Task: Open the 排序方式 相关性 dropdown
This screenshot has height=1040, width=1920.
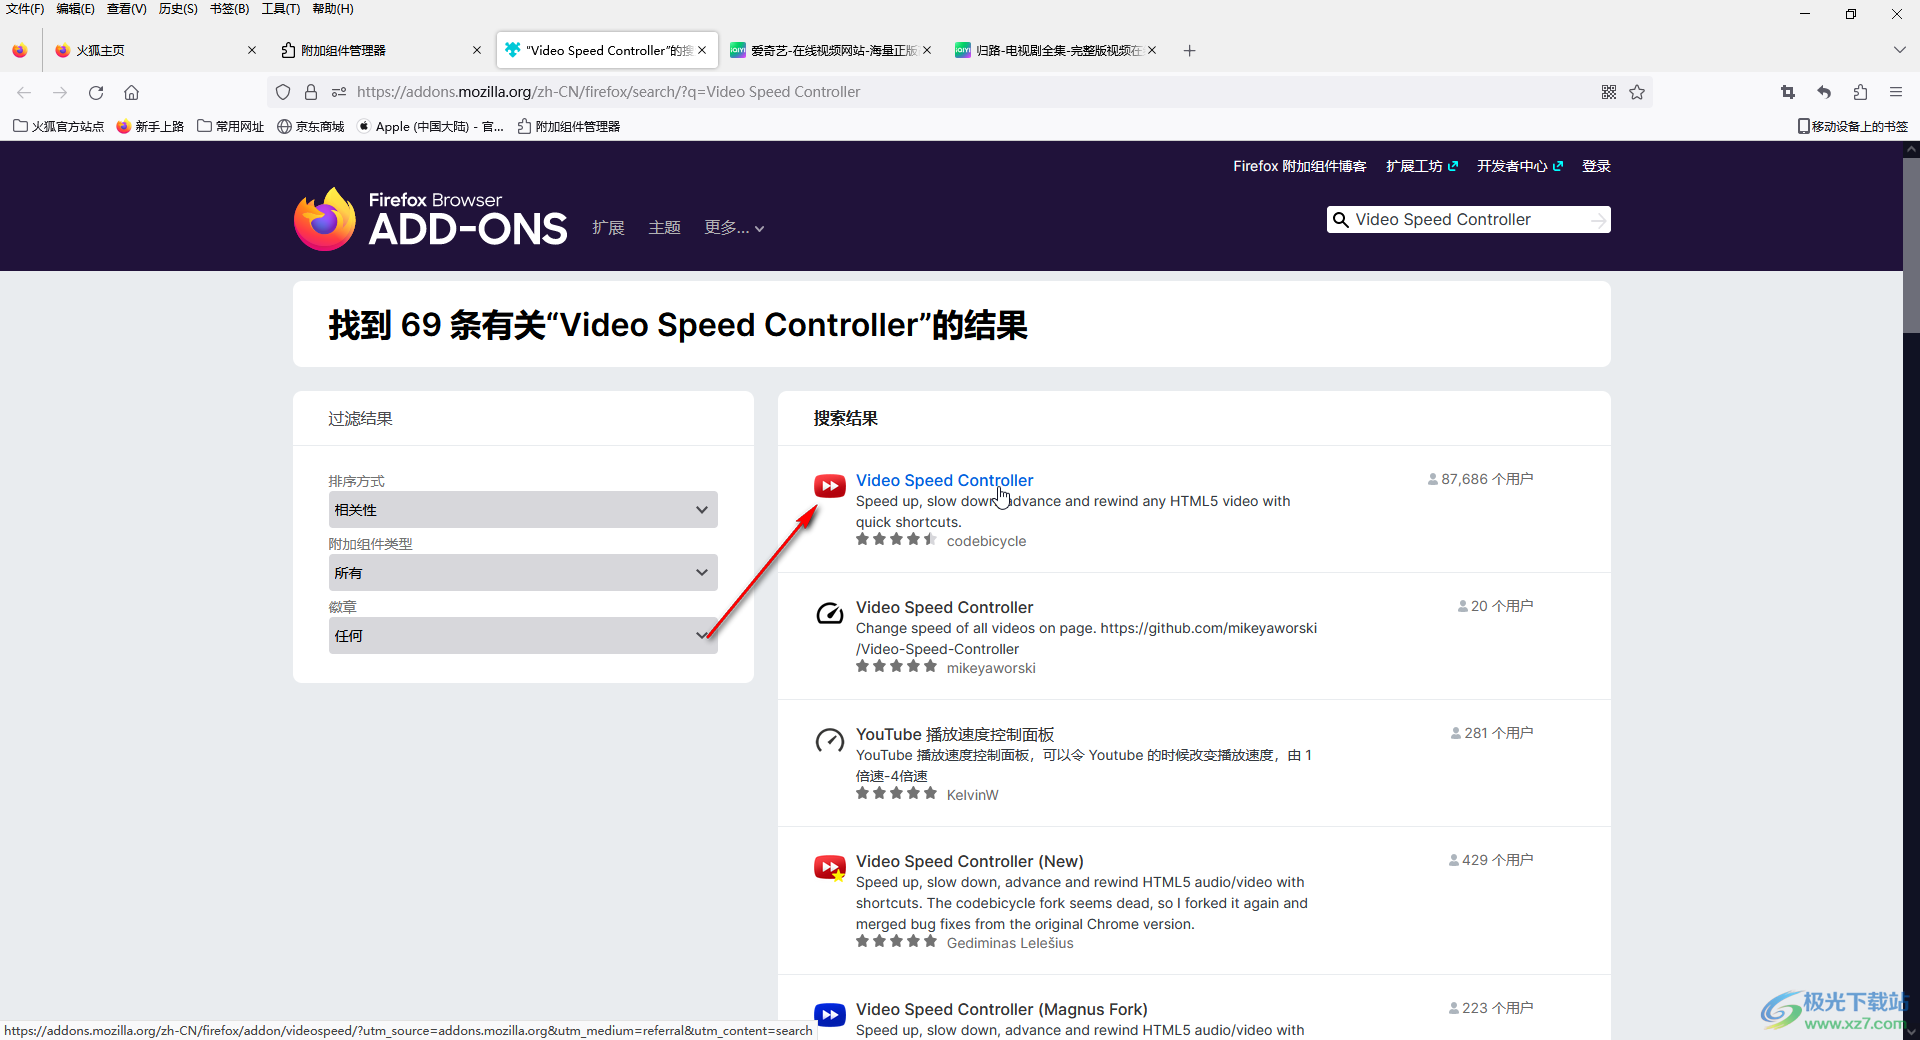Action: pos(523,510)
